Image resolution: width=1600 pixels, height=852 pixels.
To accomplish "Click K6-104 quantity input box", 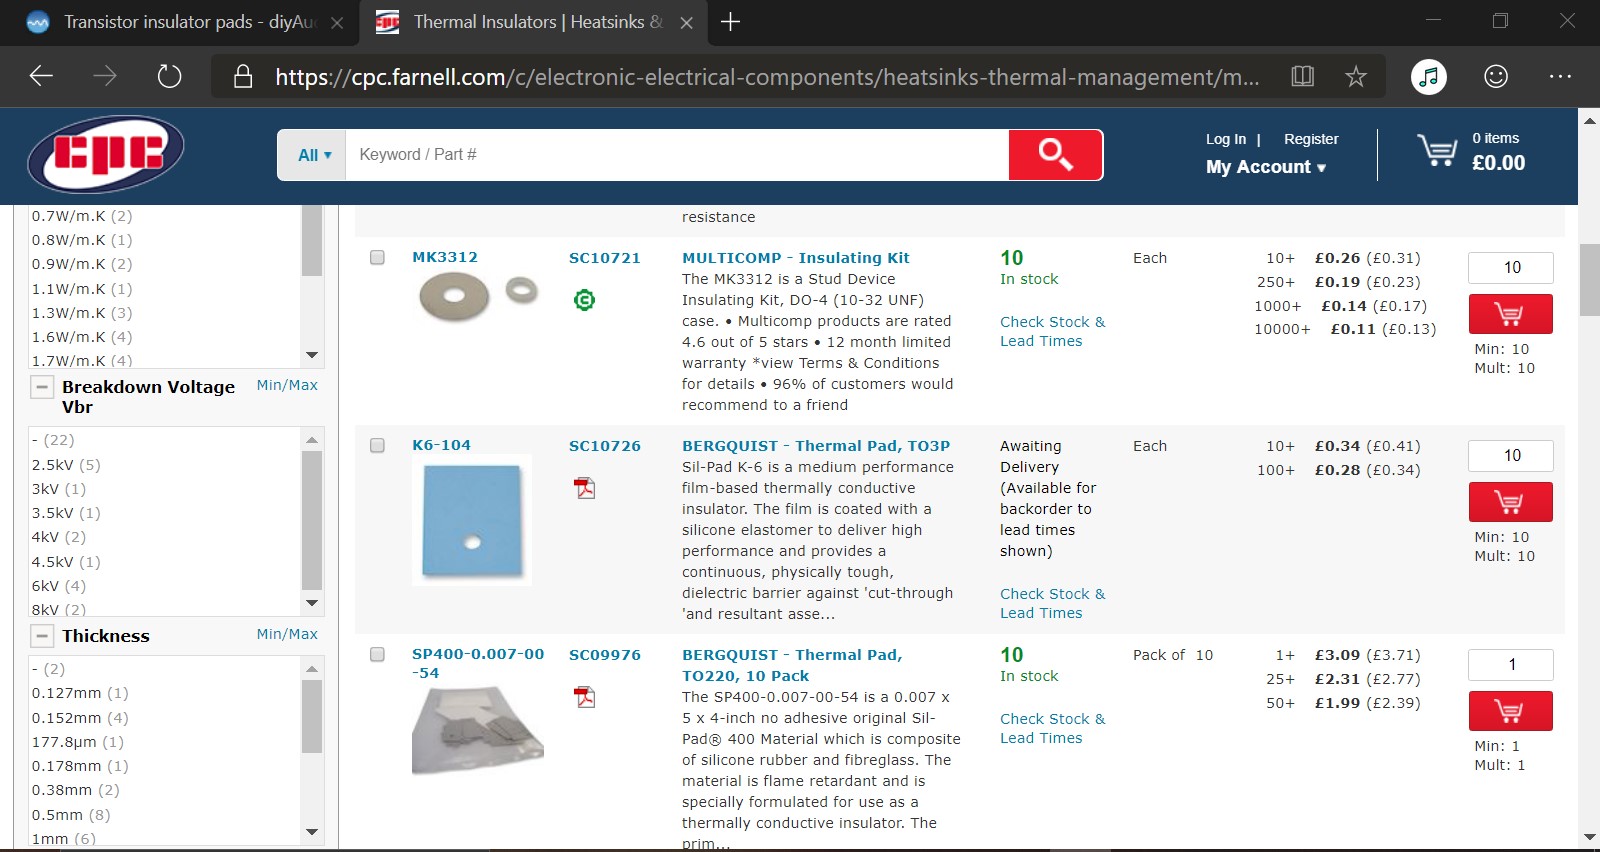I will [1510, 456].
